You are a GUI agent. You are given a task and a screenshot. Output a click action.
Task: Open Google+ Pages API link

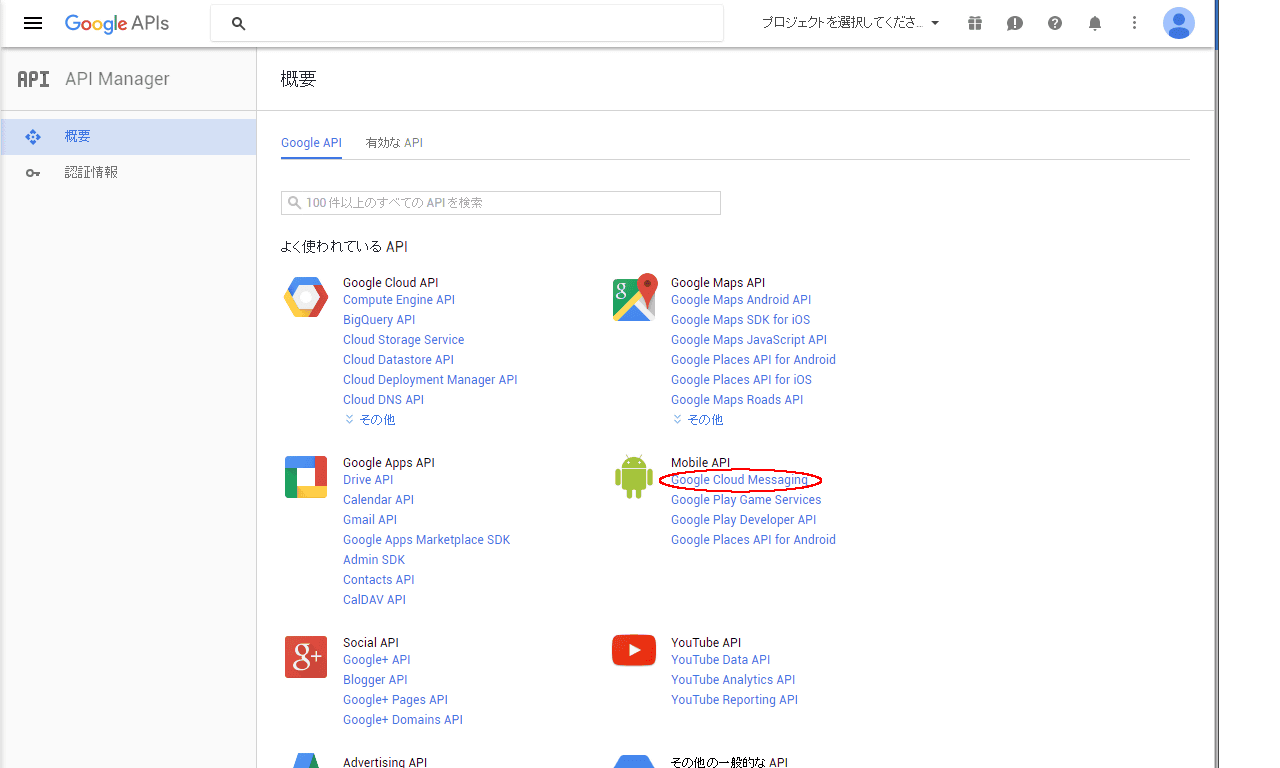(x=395, y=700)
